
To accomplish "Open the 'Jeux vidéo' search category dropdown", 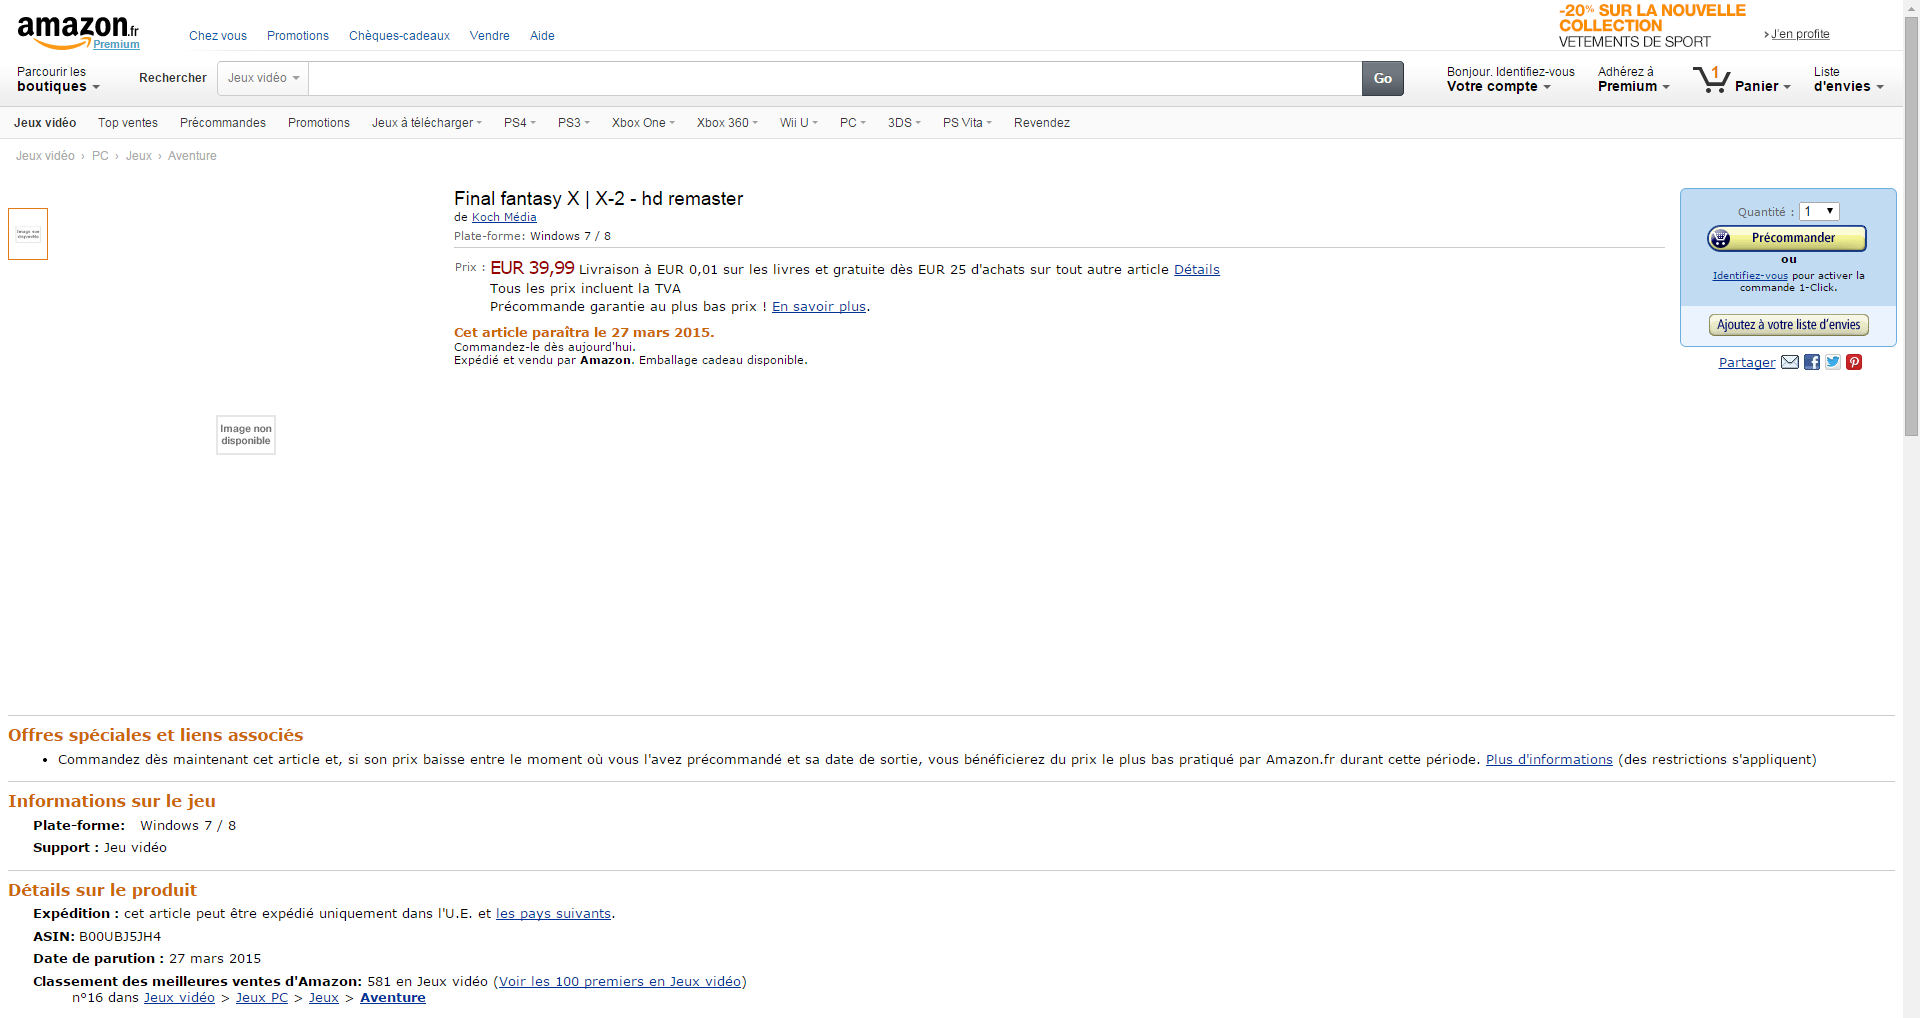I will (x=263, y=78).
